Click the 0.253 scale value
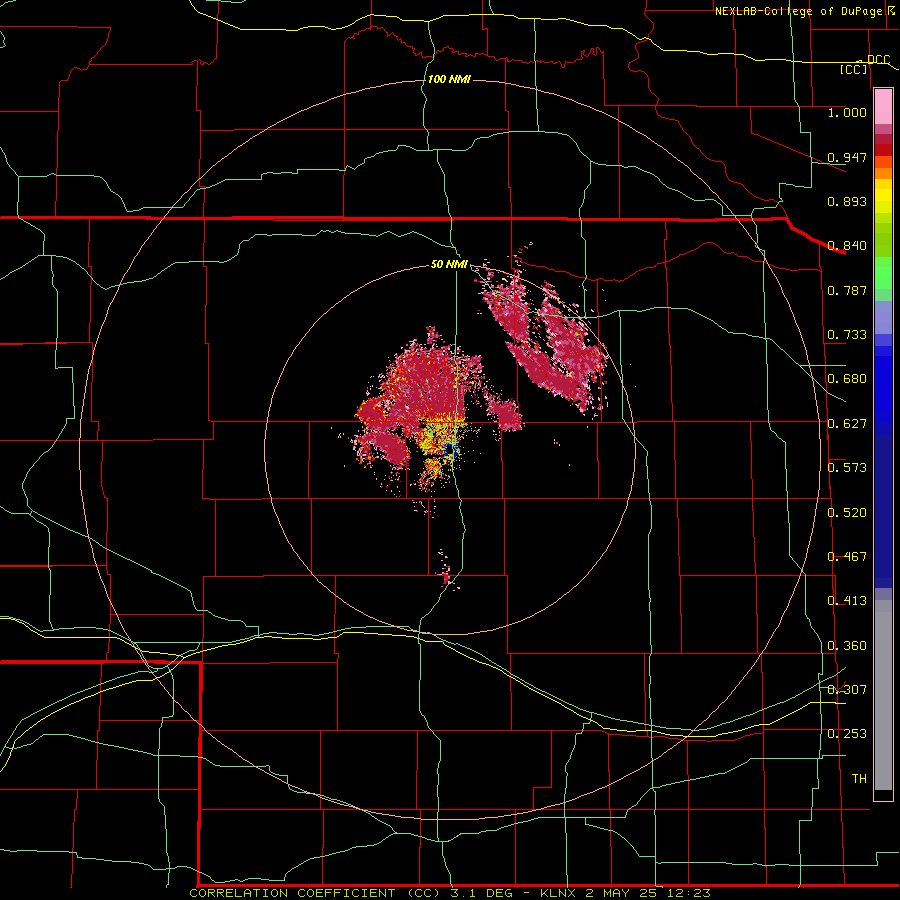Screen dimensions: 900x900 coord(847,734)
